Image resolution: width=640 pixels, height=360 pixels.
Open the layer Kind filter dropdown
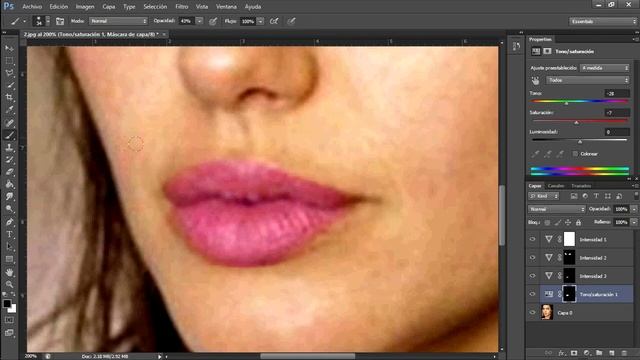[x=544, y=196]
